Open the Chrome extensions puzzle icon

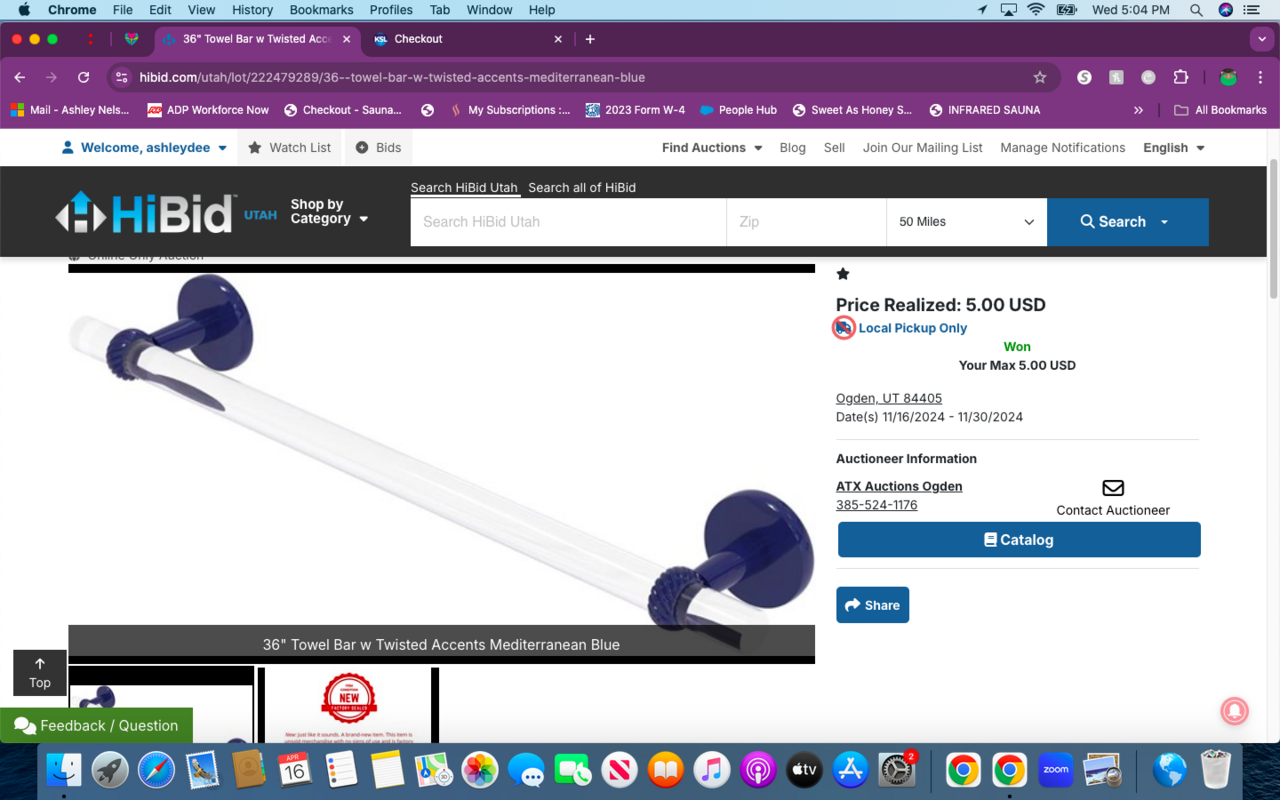(1181, 77)
